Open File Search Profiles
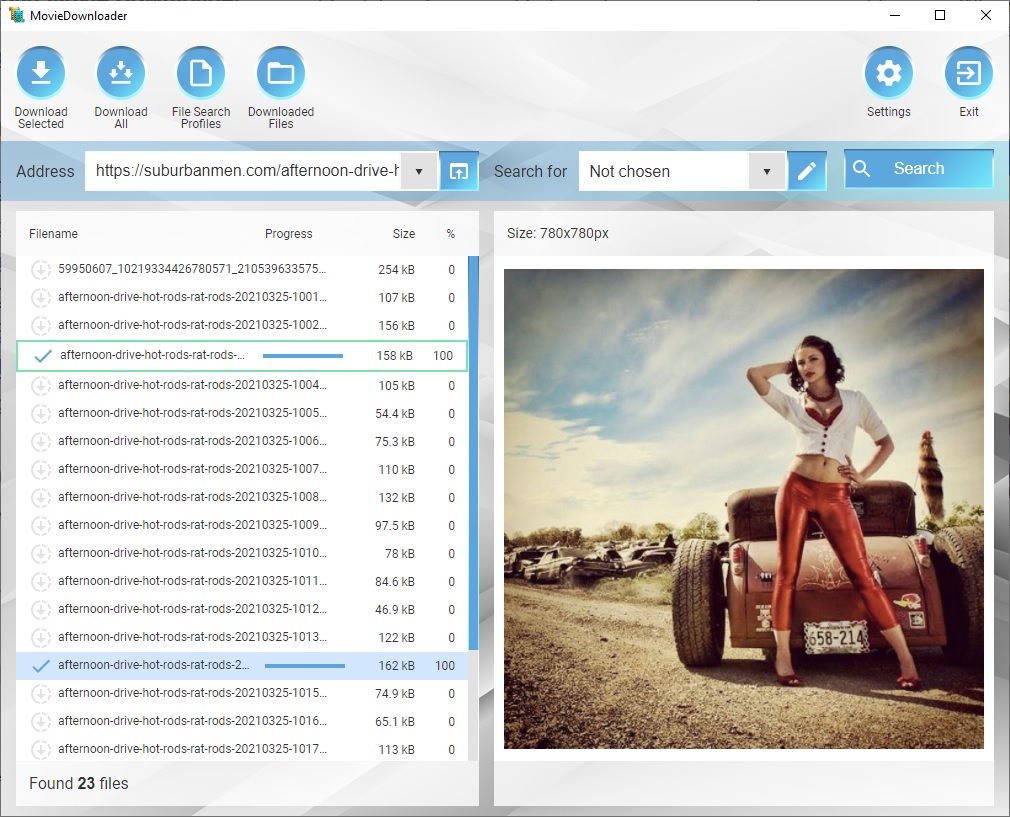Image resolution: width=1010 pixels, height=817 pixels. (201, 73)
